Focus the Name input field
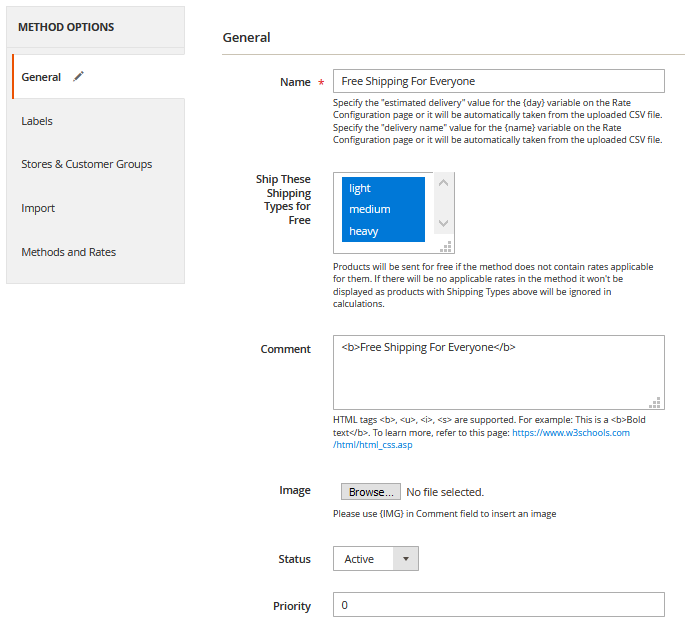Screen dimensions: 685x629 tap(498, 81)
